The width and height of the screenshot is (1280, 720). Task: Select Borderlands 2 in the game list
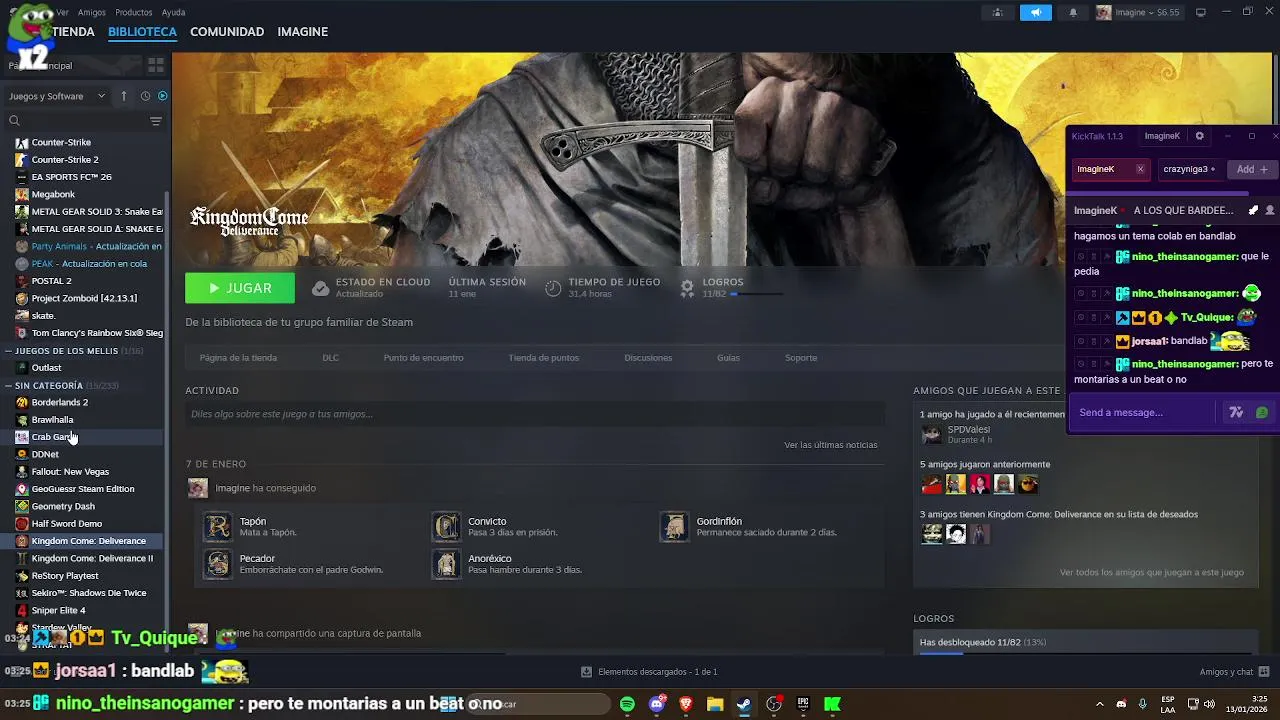click(x=59, y=402)
